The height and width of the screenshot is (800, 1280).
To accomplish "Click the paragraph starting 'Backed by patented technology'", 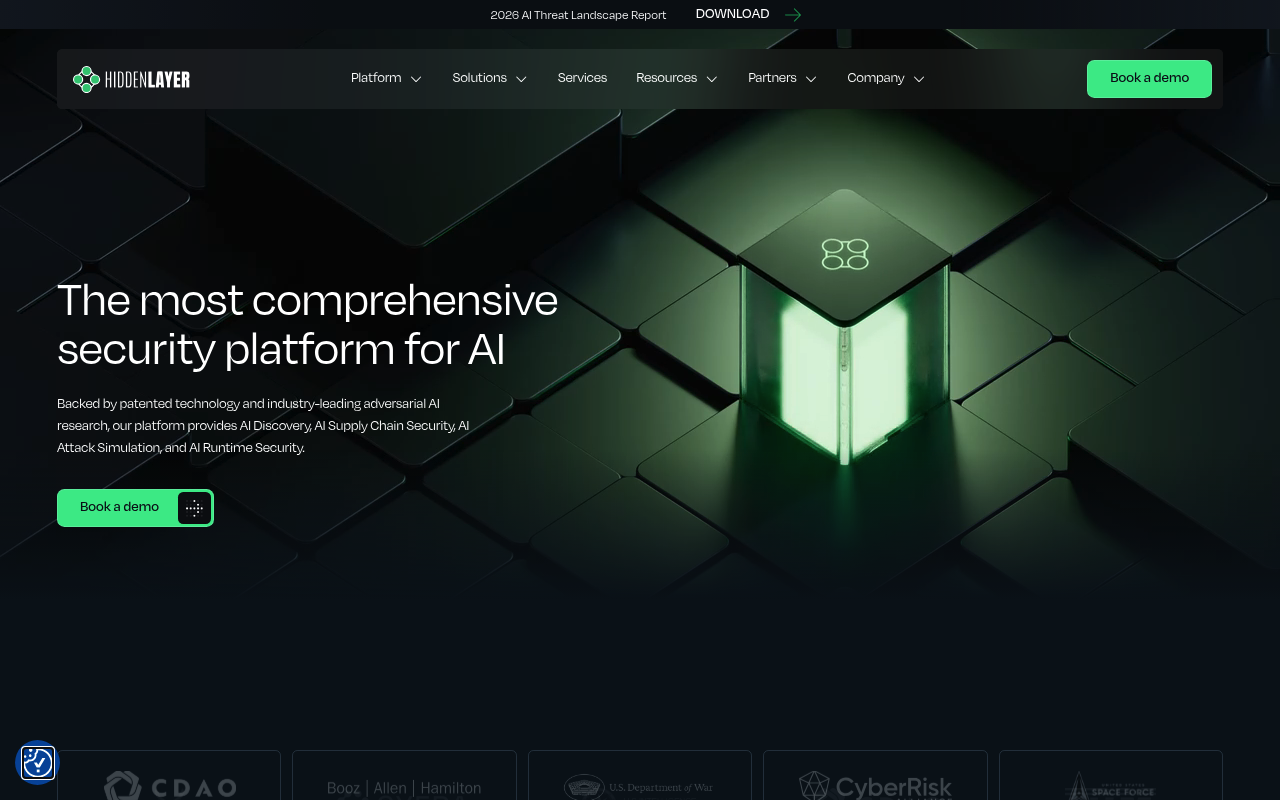I will (263, 426).
